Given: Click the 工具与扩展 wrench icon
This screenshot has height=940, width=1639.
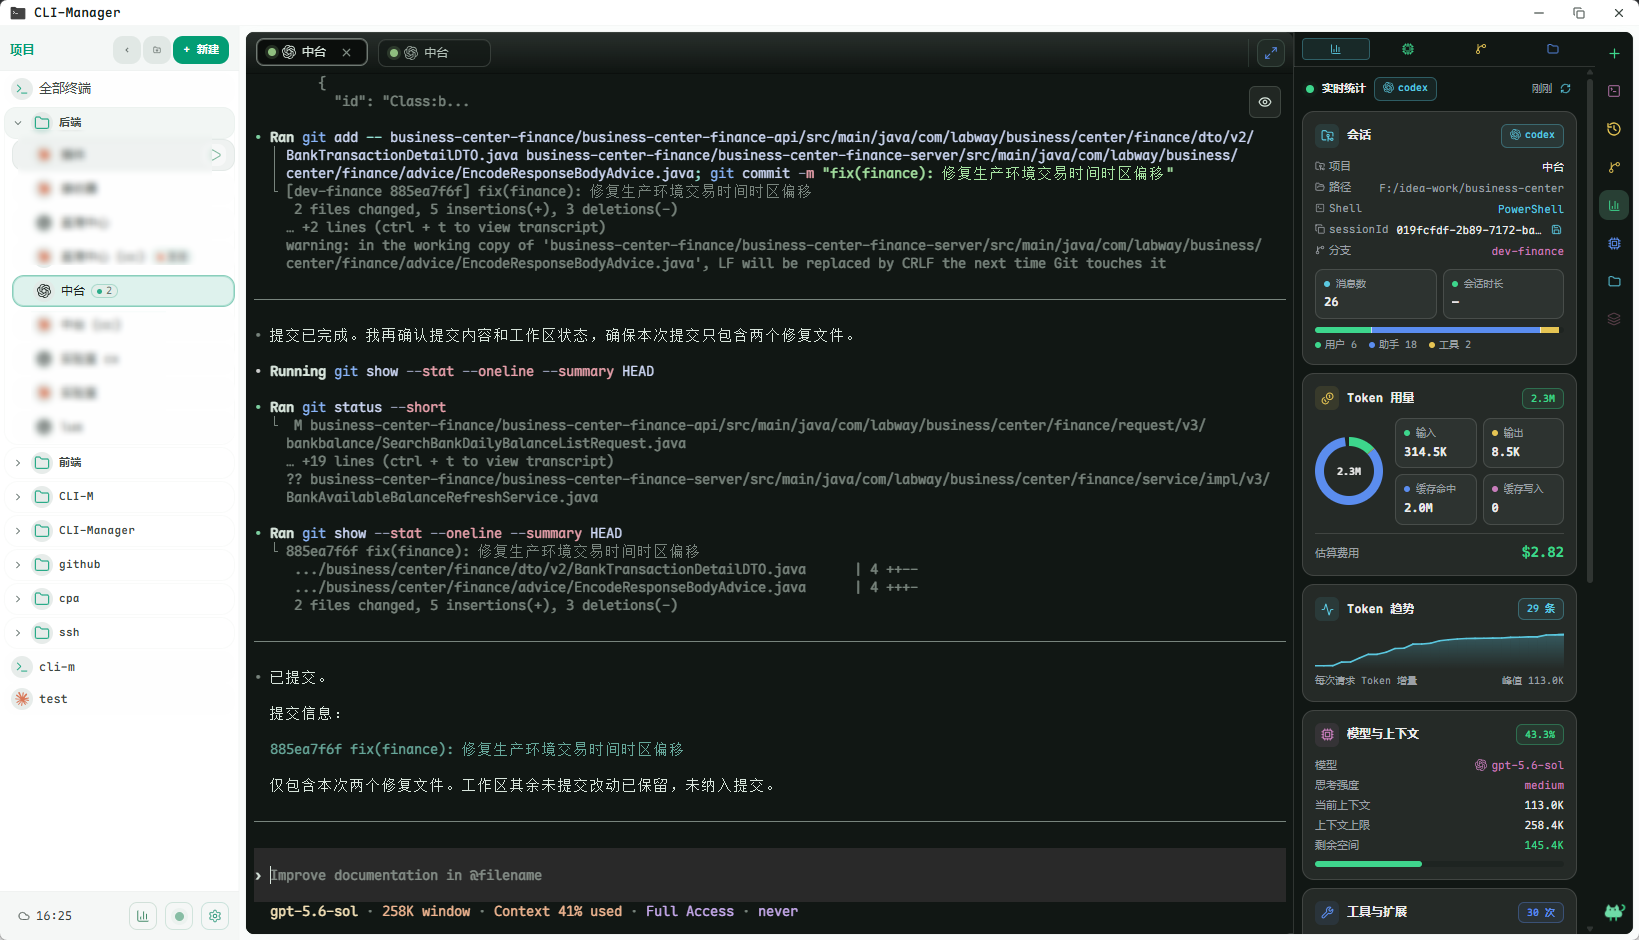Looking at the screenshot, I should pyautogui.click(x=1327, y=912).
